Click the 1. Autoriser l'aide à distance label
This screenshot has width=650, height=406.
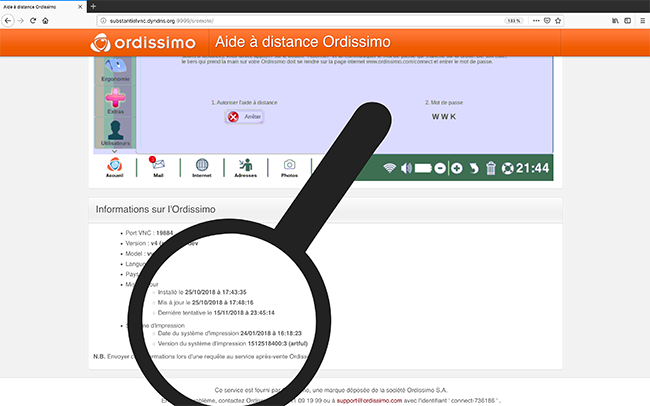coord(244,102)
